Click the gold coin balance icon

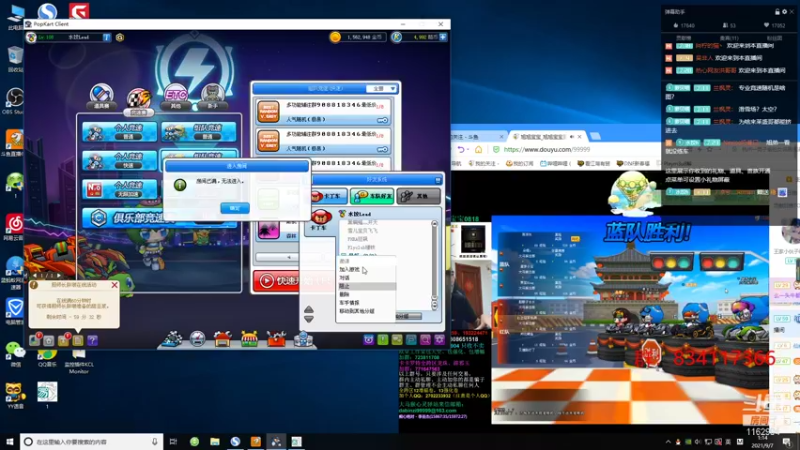[335, 37]
